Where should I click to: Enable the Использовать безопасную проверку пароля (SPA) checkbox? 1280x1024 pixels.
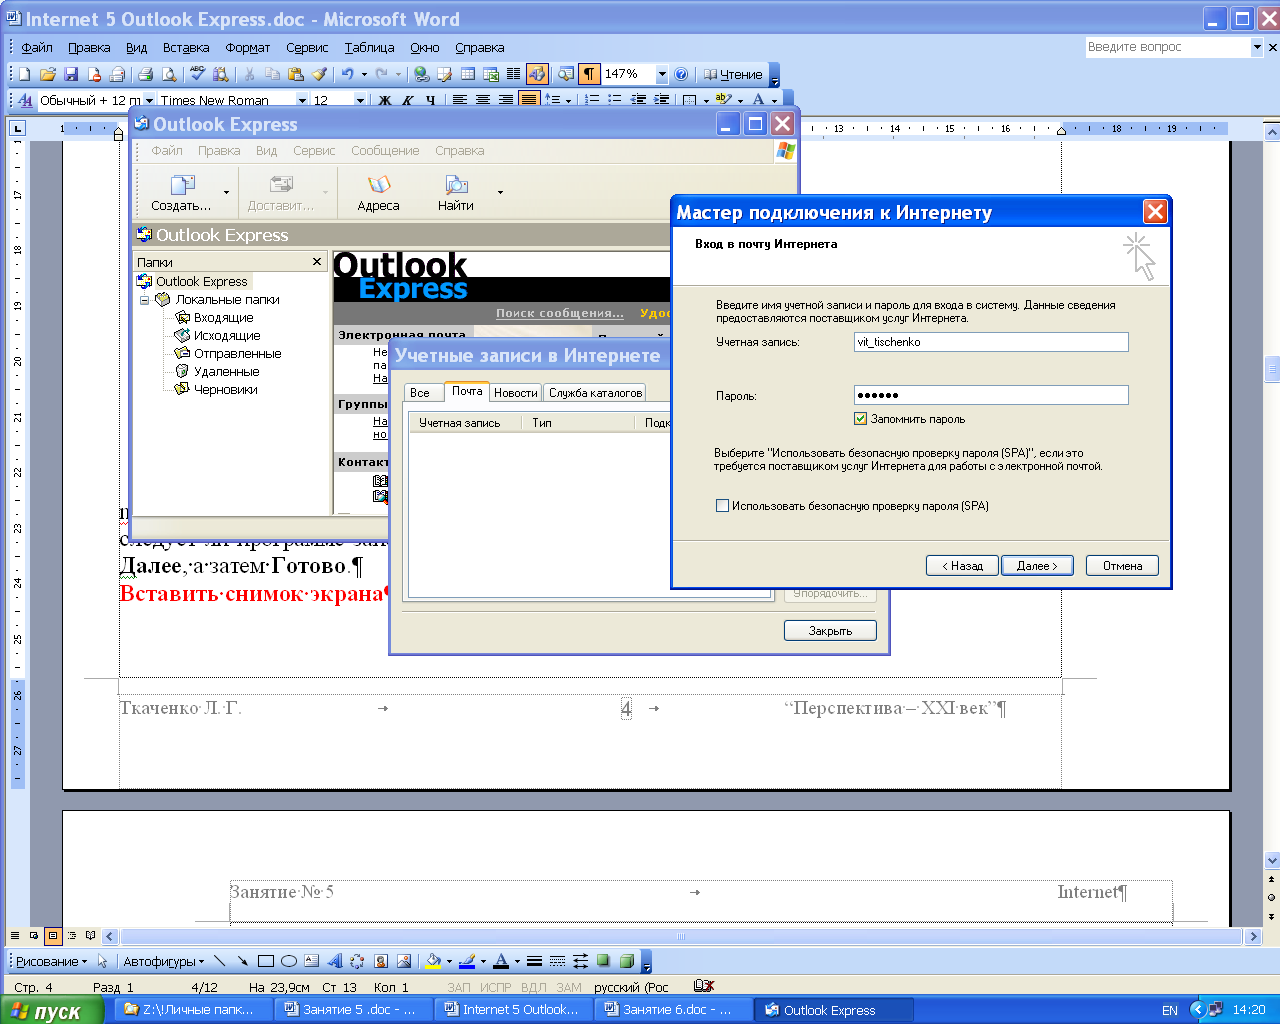[722, 506]
